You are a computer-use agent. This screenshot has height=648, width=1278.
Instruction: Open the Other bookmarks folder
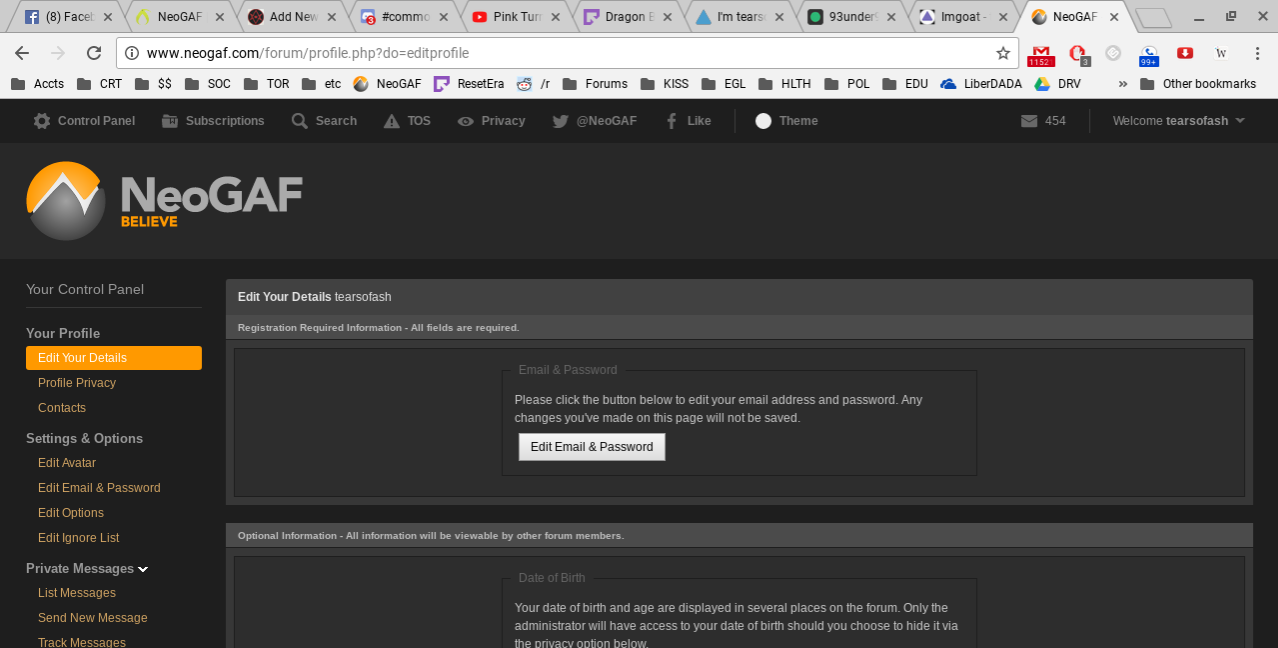pyautogui.click(x=1198, y=84)
